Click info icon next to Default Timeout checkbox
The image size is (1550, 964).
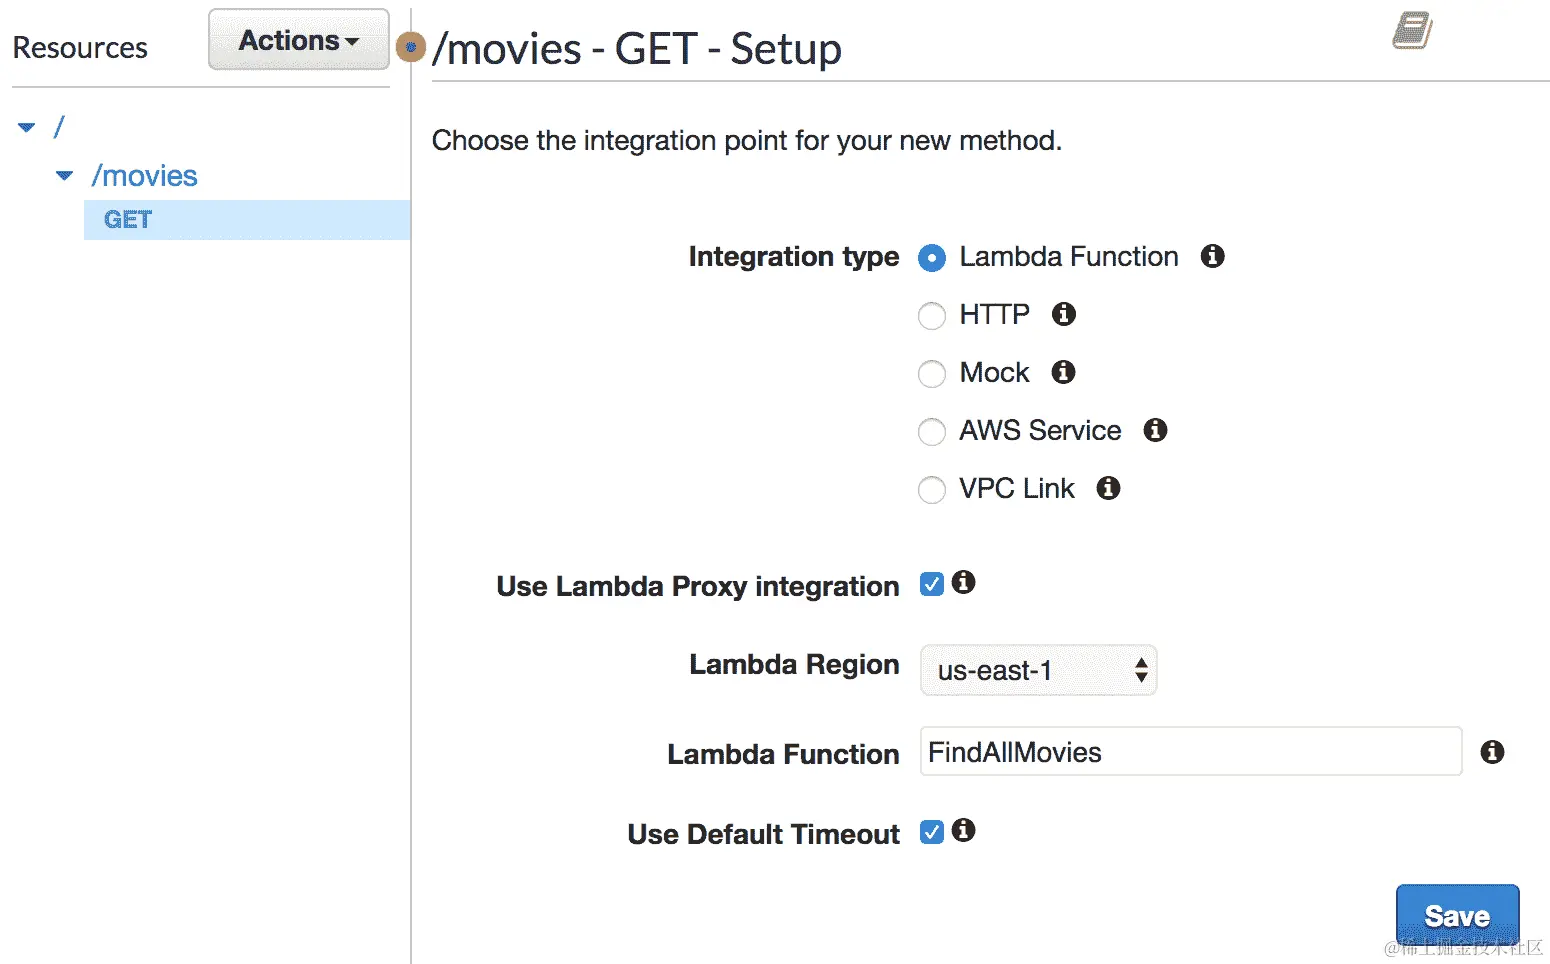[963, 830]
